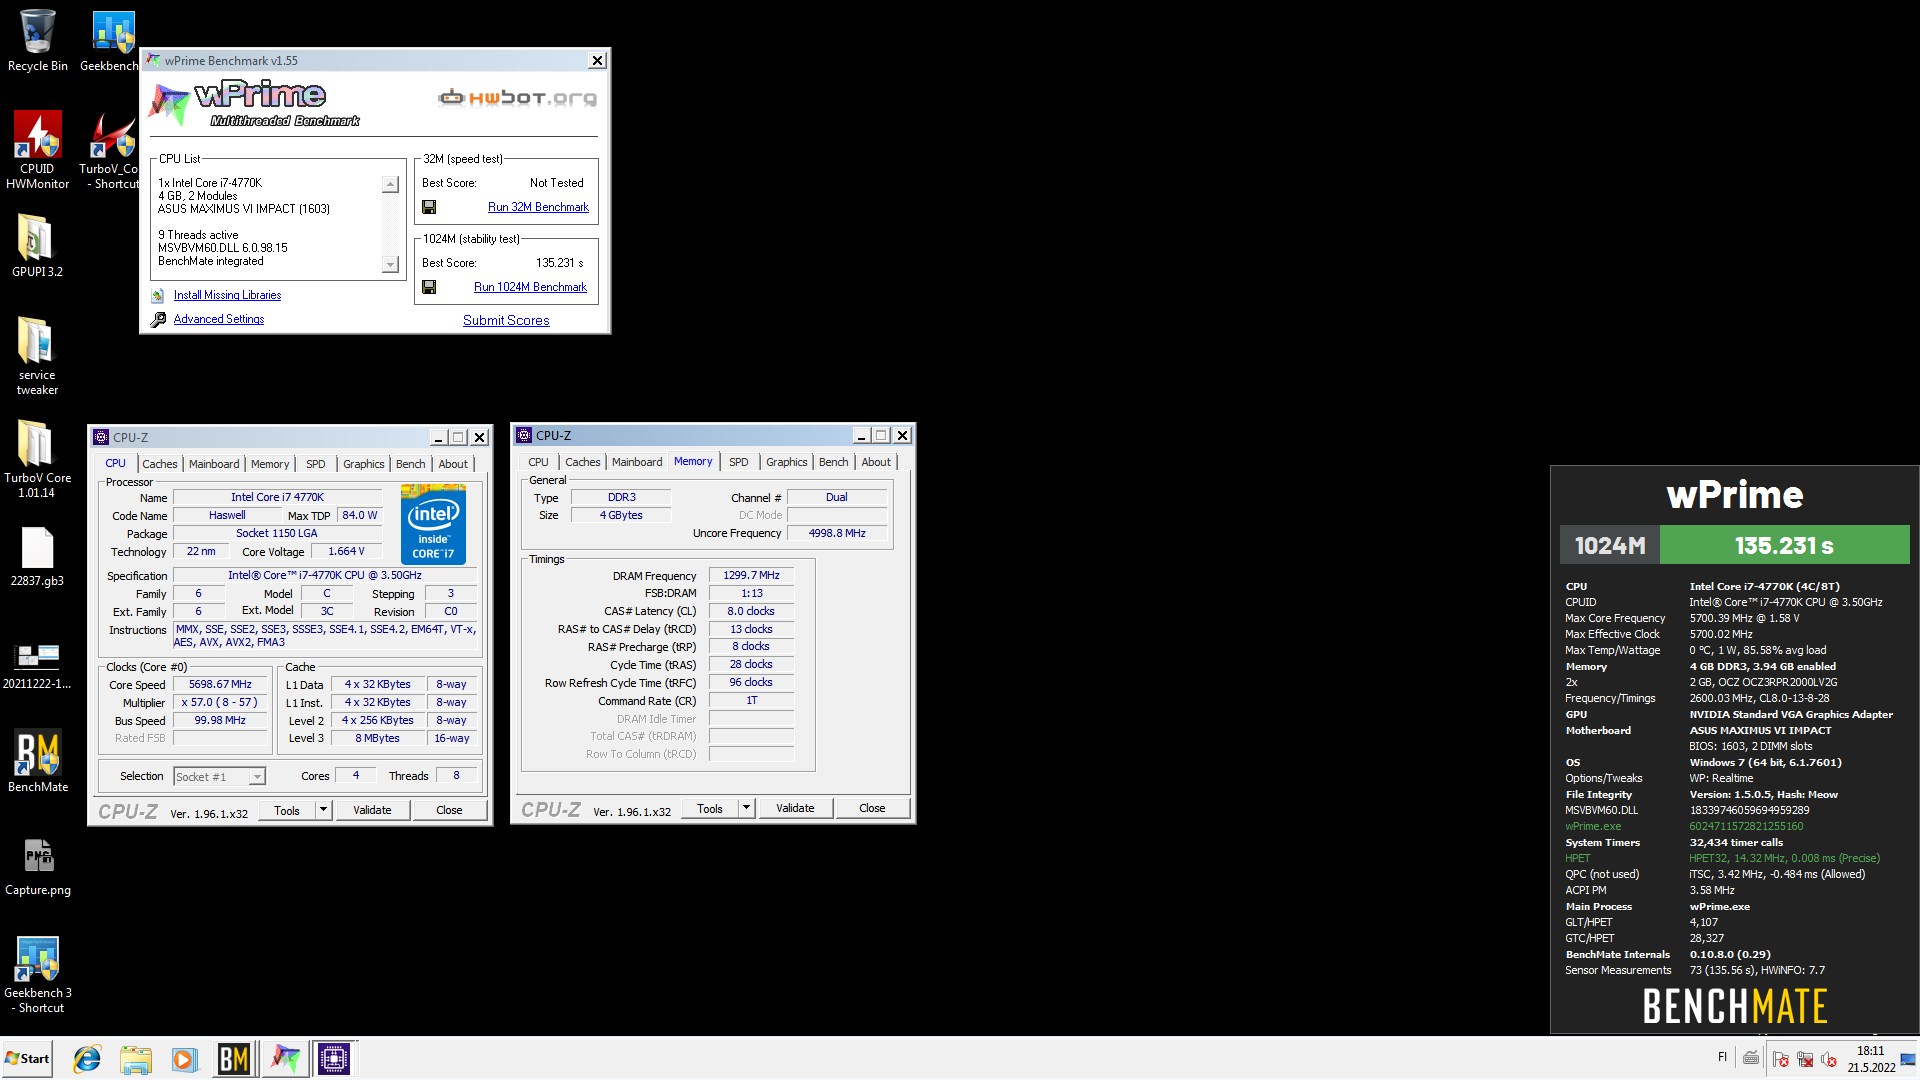
Task: Click the HWBOT.org logo in wPrime
Action: [517, 98]
